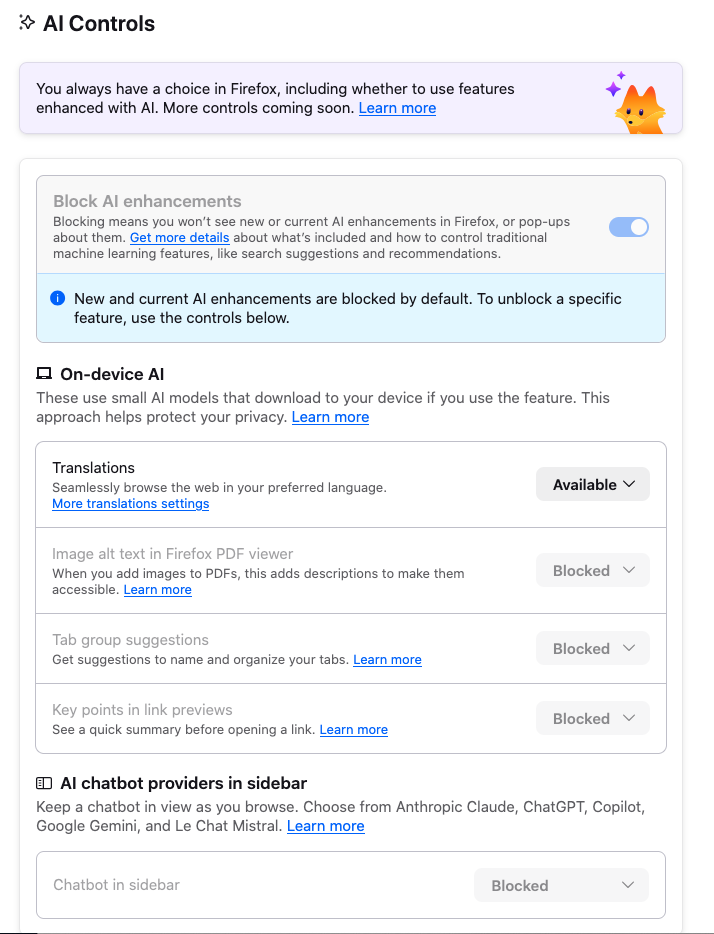Open Image alt text Blocked dropdown

(x=593, y=571)
